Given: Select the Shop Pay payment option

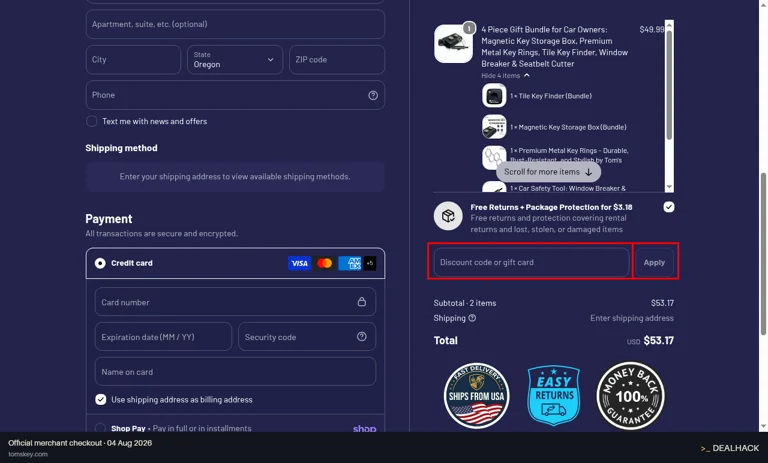Looking at the screenshot, I should 100,428.
